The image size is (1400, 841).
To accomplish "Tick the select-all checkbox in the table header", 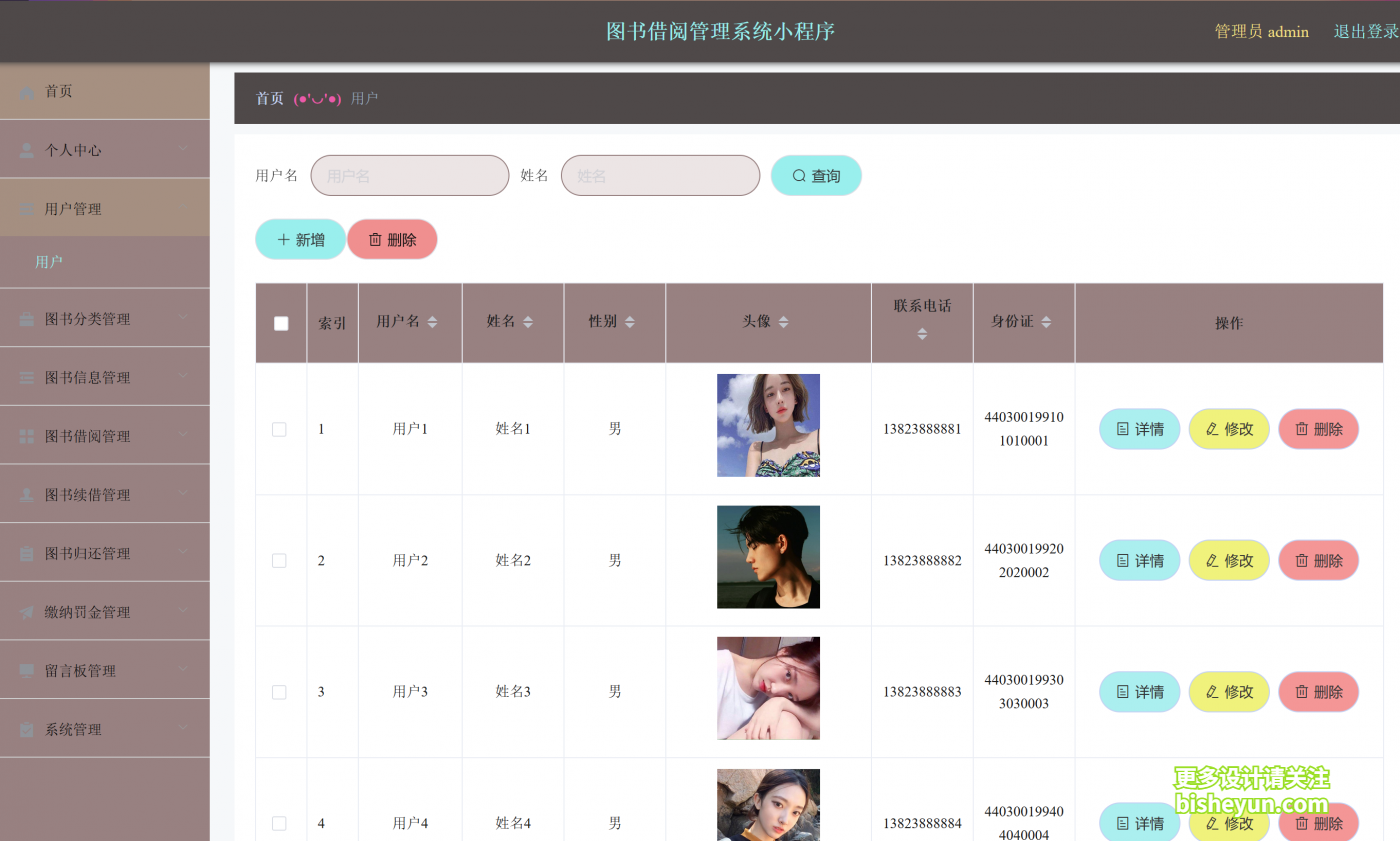I will point(281,323).
